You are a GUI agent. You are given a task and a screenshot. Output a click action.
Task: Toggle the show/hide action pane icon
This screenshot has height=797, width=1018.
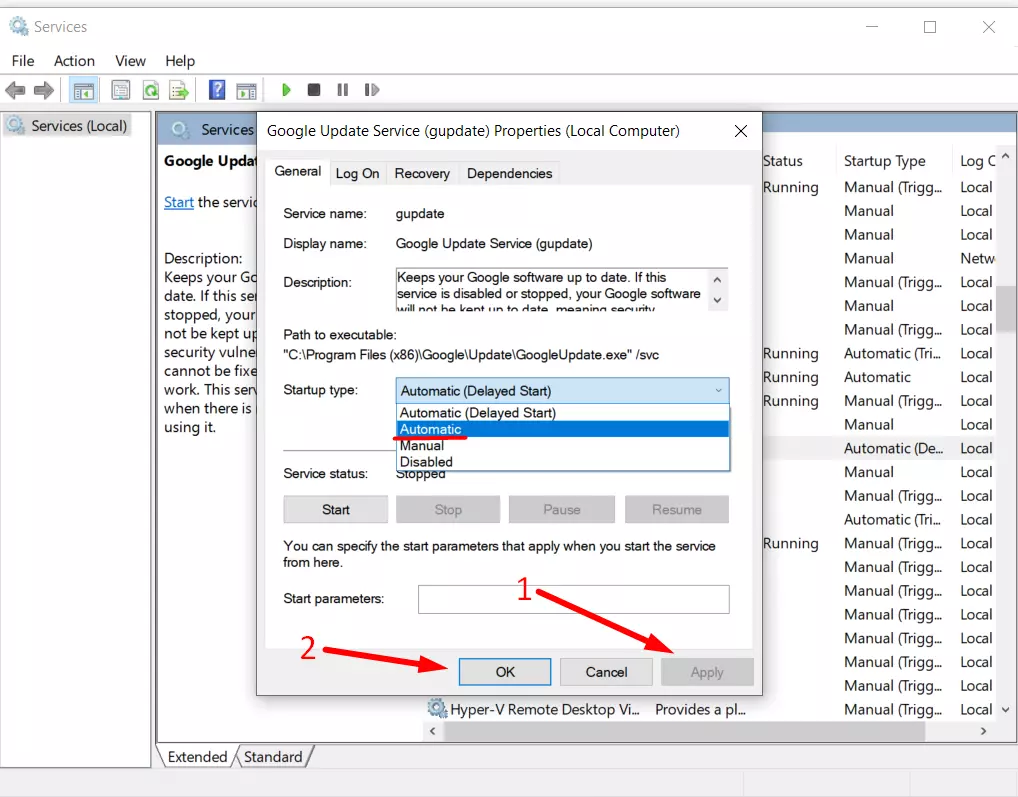click(246, 90)
